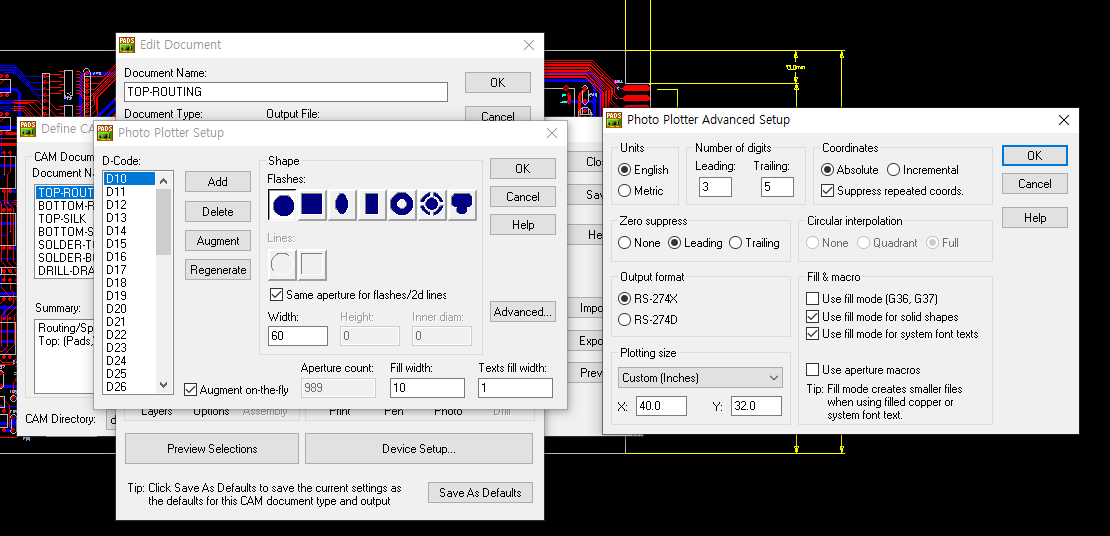Pick the rectangle flash shape
The width and height of the screenshot is (1110, 536).
click(x=372, y=205)
